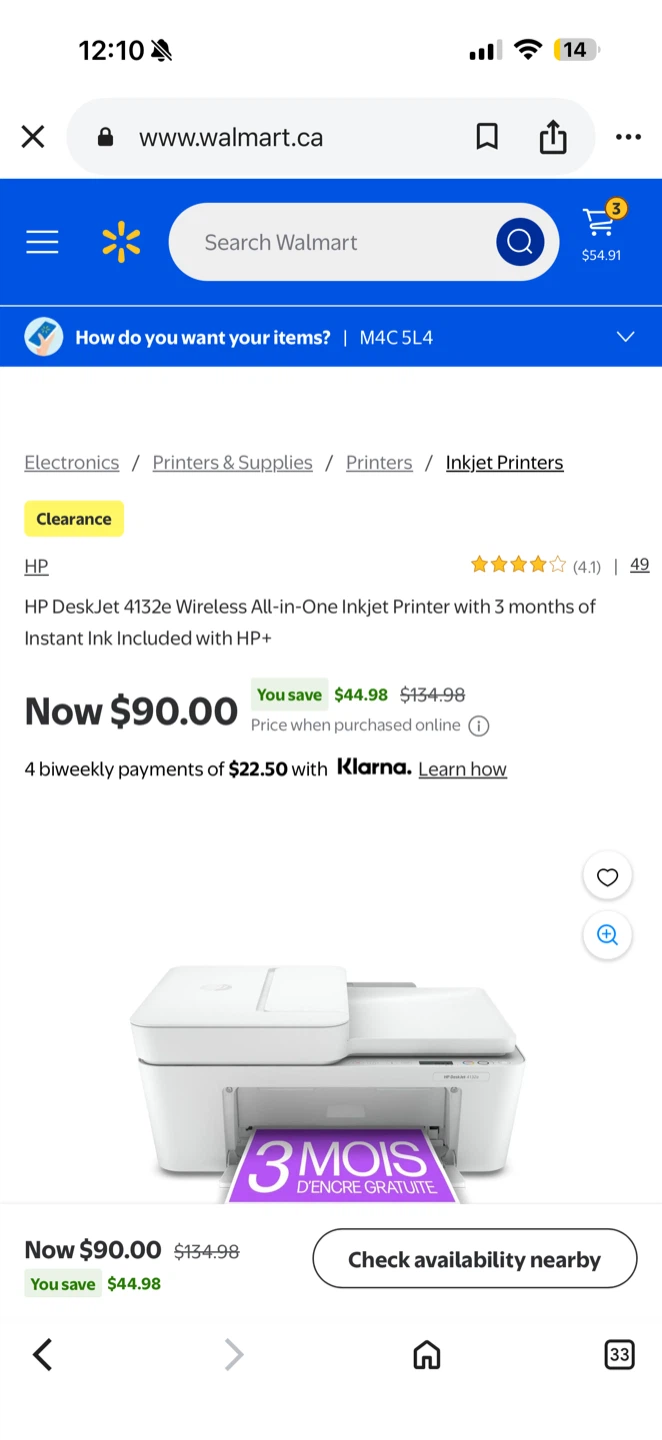
Task: Select the Electronics breadcrumb
Action: [71, 462]
